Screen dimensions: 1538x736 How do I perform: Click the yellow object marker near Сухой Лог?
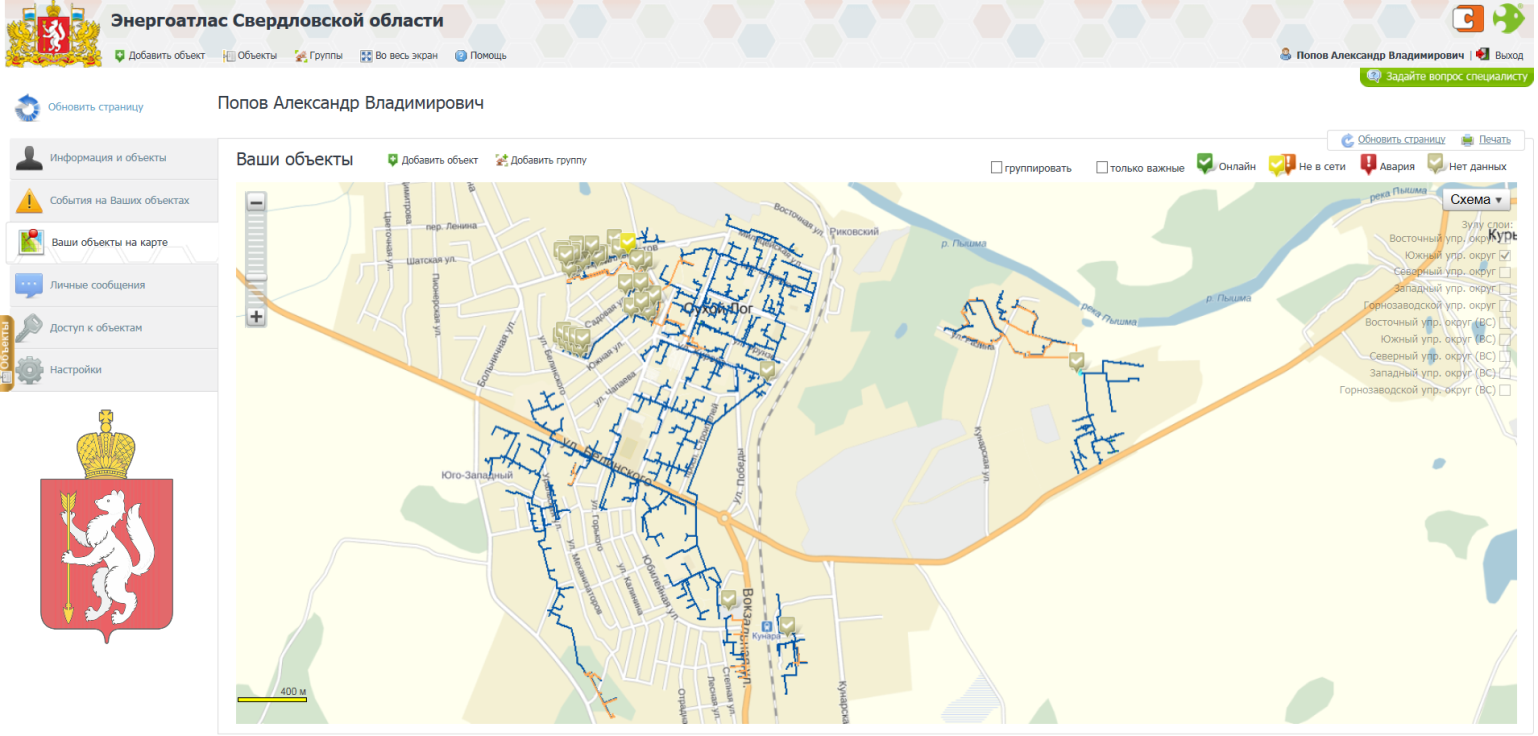point(627,241)
